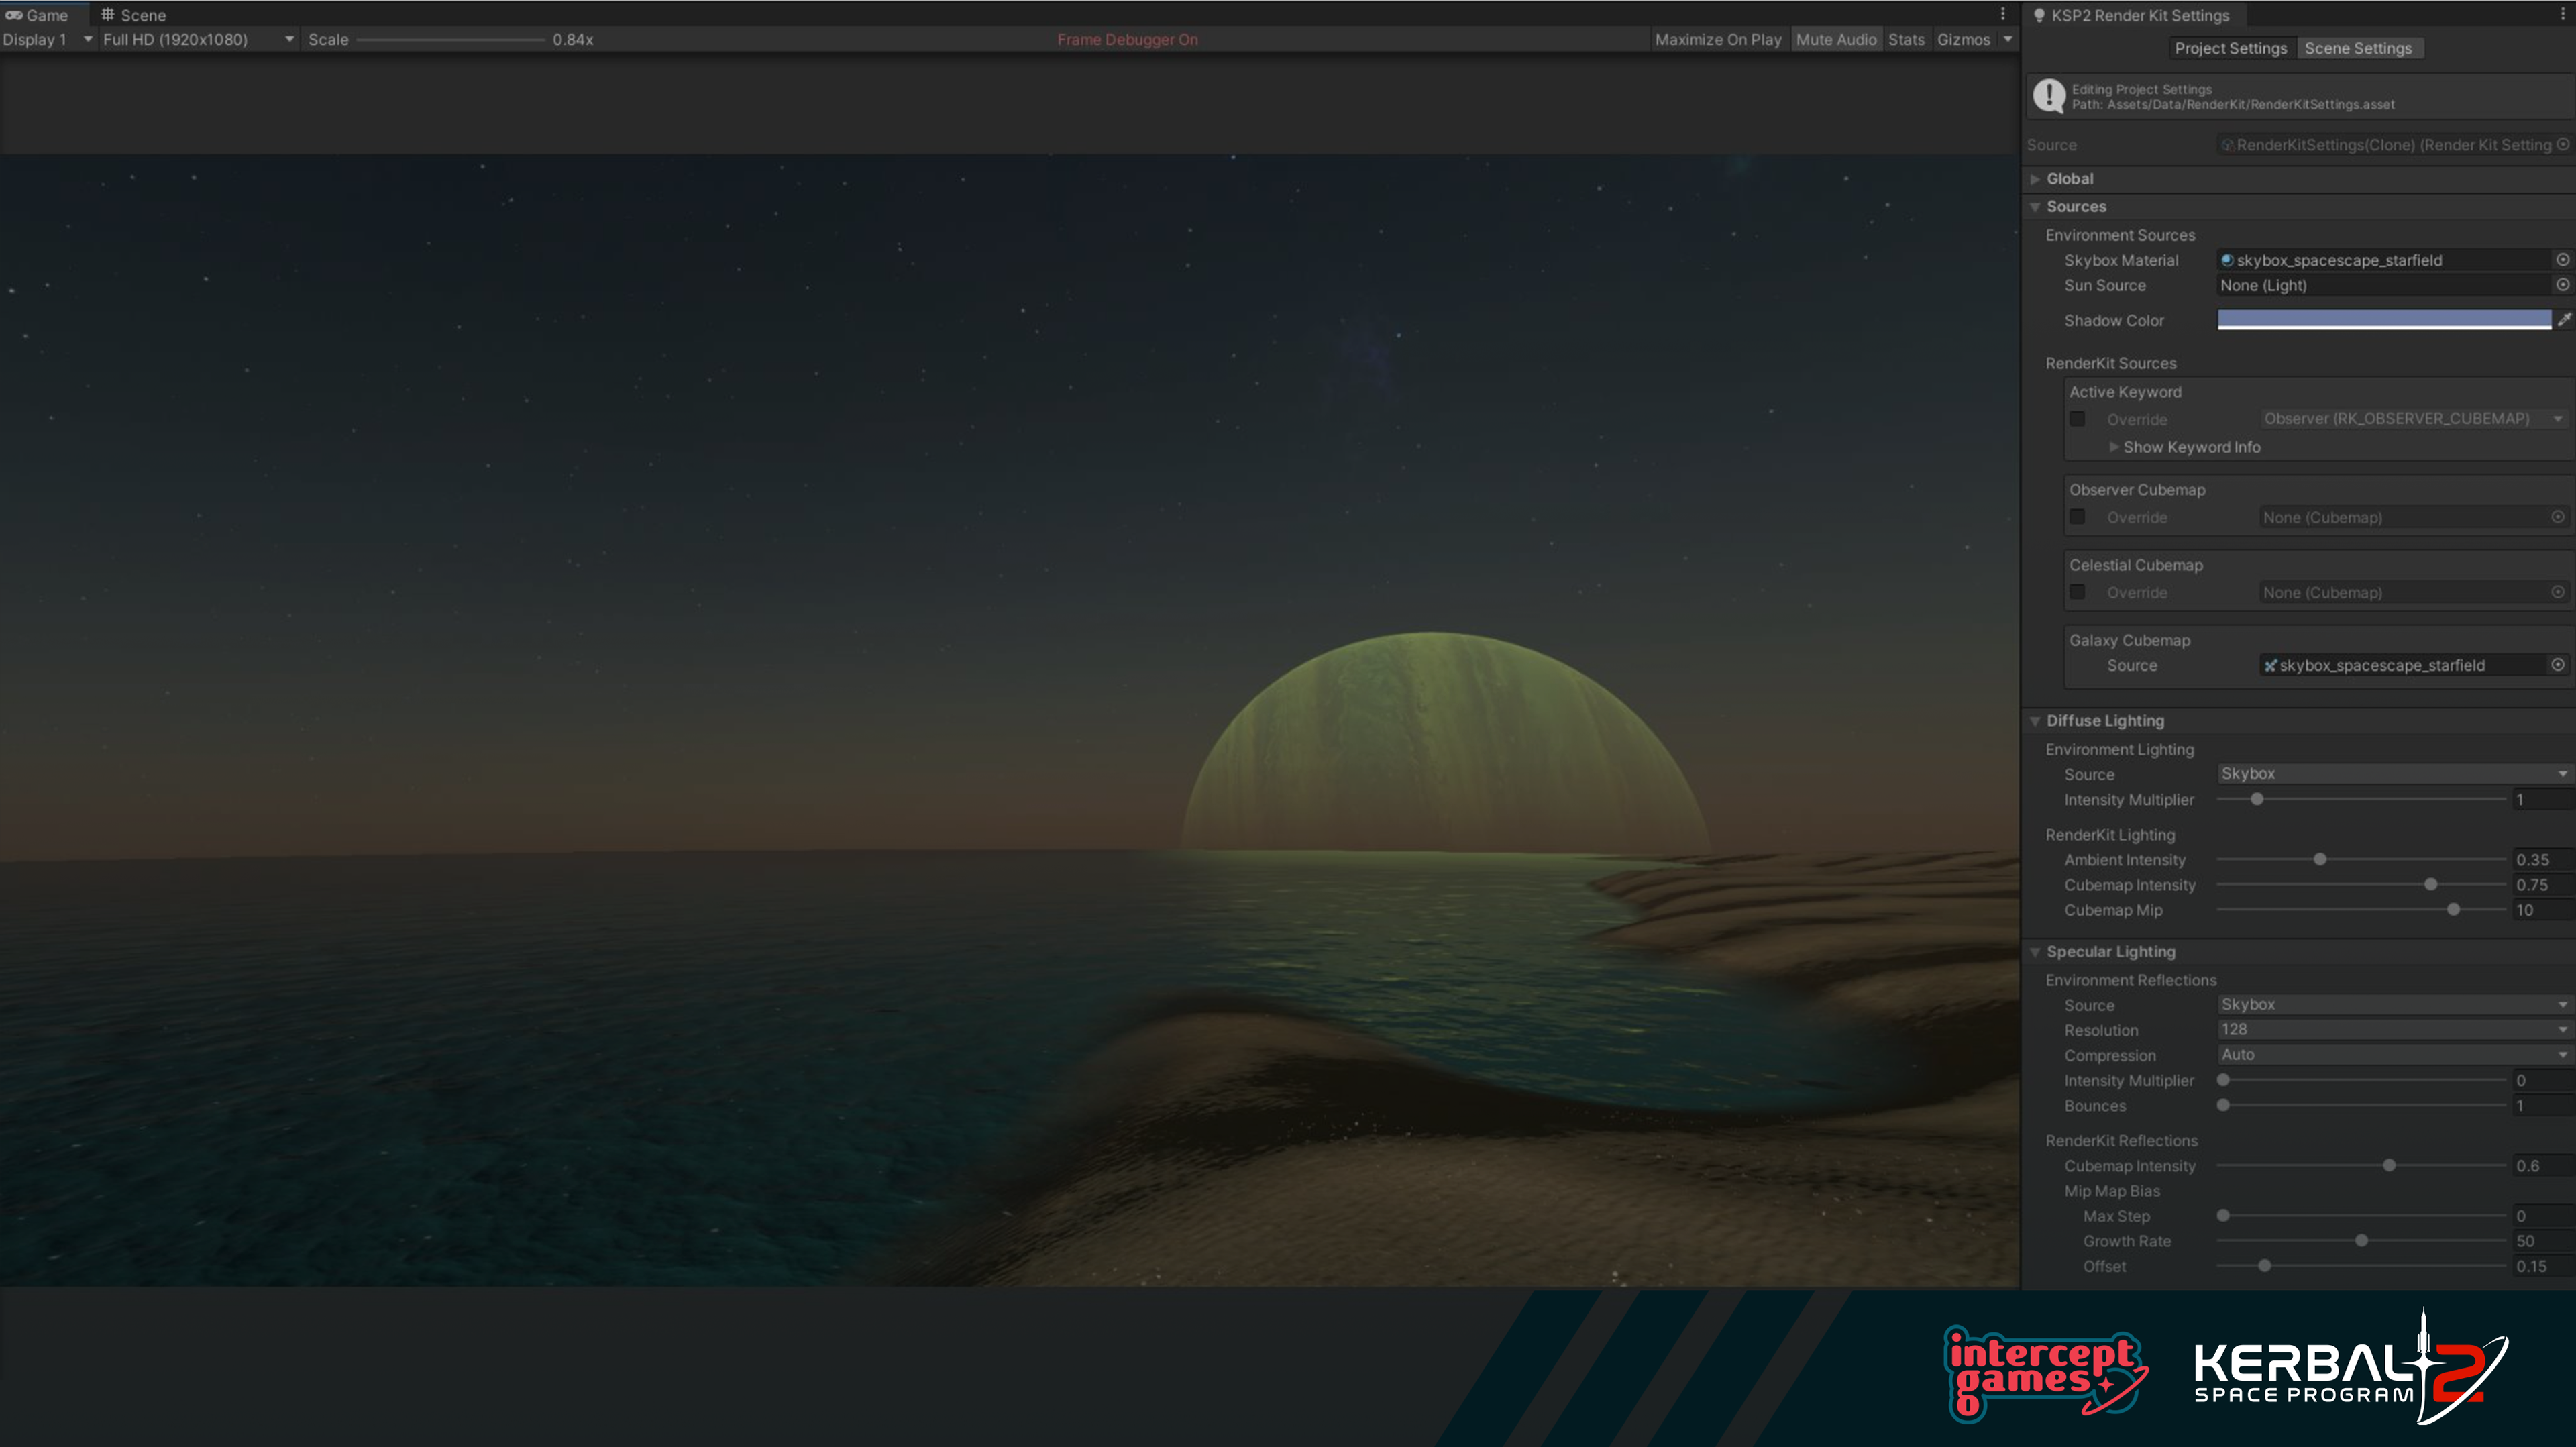This screenshot has height=1447, width=2576.
Task: Open object picker for Skybox Material
Action: pyautogui.click(x=2563, y=260)
